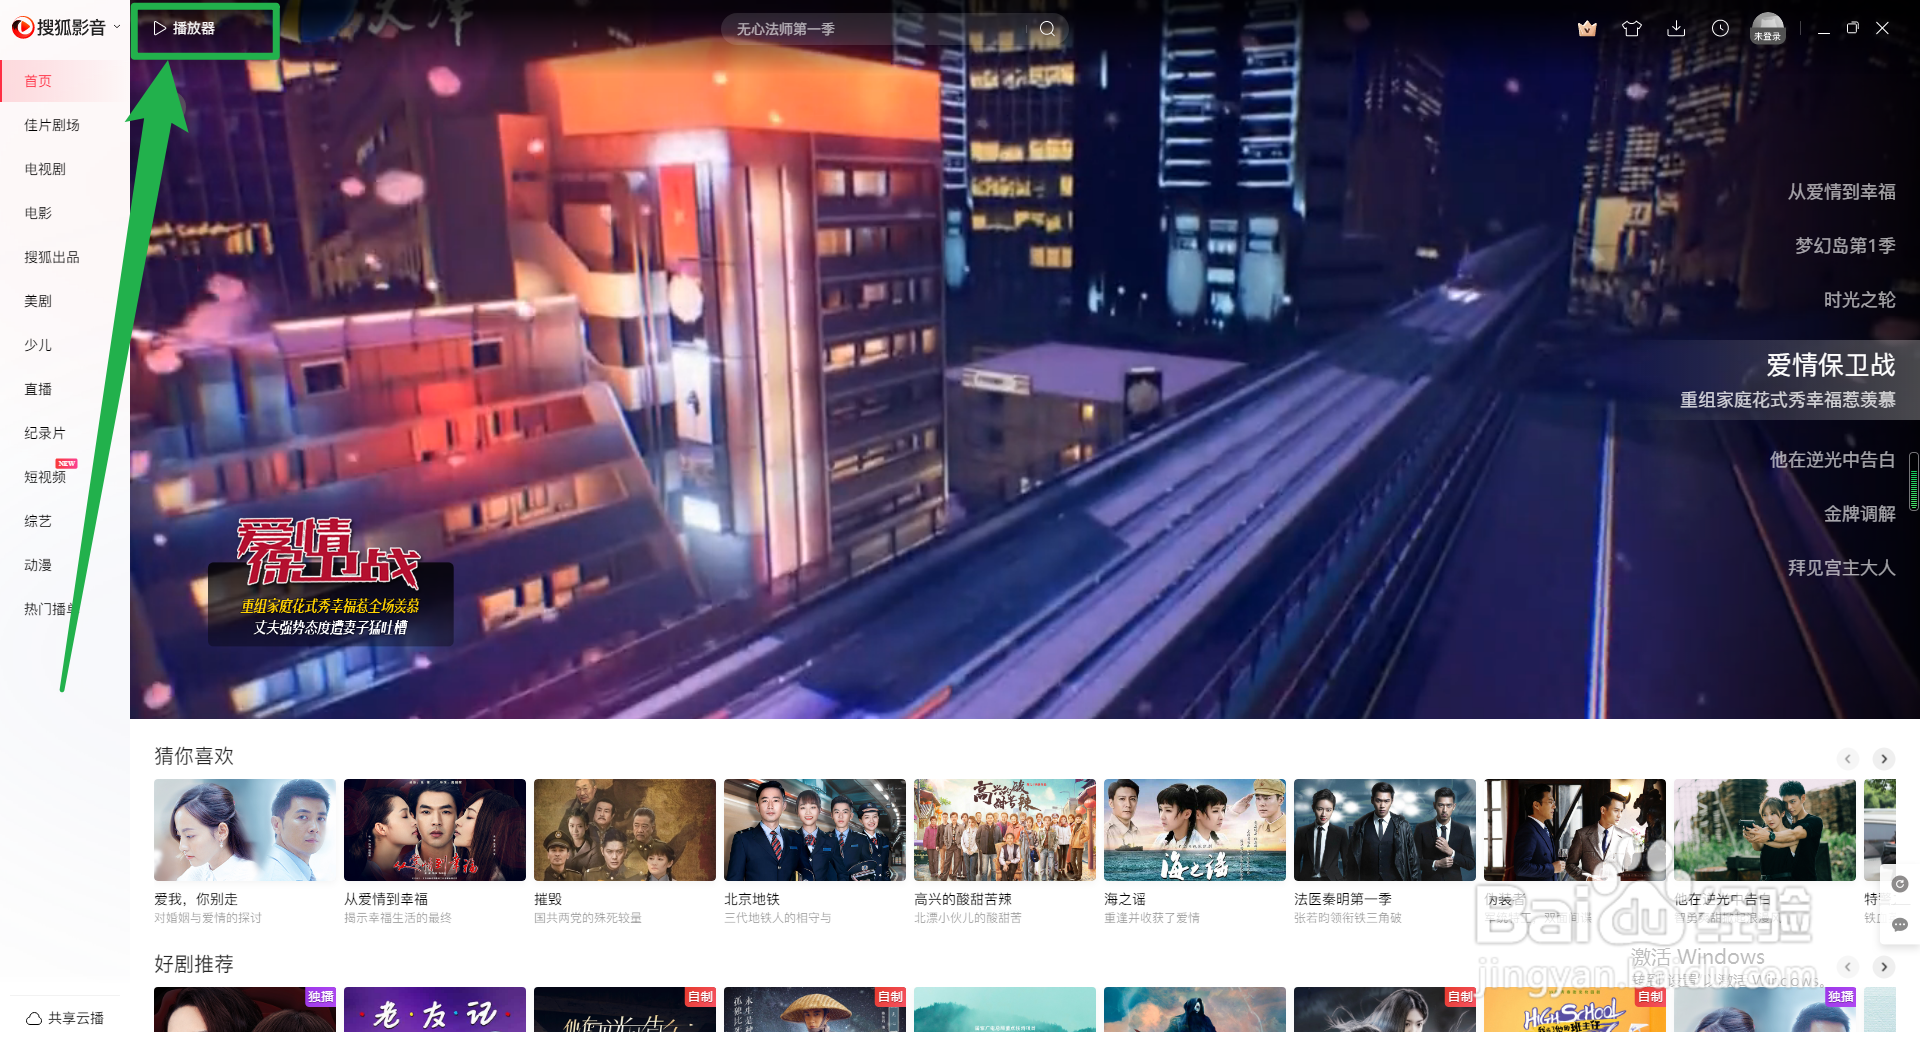
Task: Select 梦幻岛第1季 in the banner list
Action: pos(1845,246)
